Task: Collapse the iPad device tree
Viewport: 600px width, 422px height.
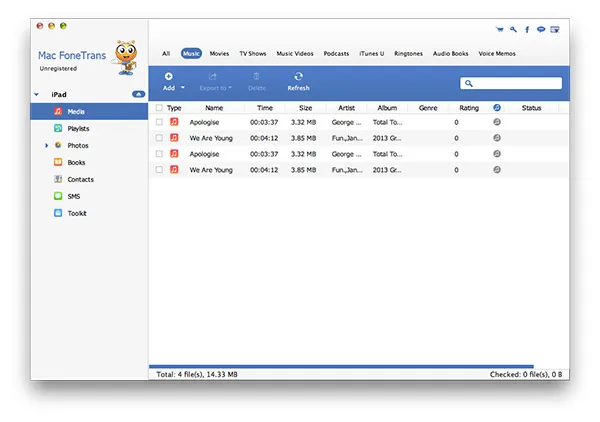Action: [x=36, y=94]
